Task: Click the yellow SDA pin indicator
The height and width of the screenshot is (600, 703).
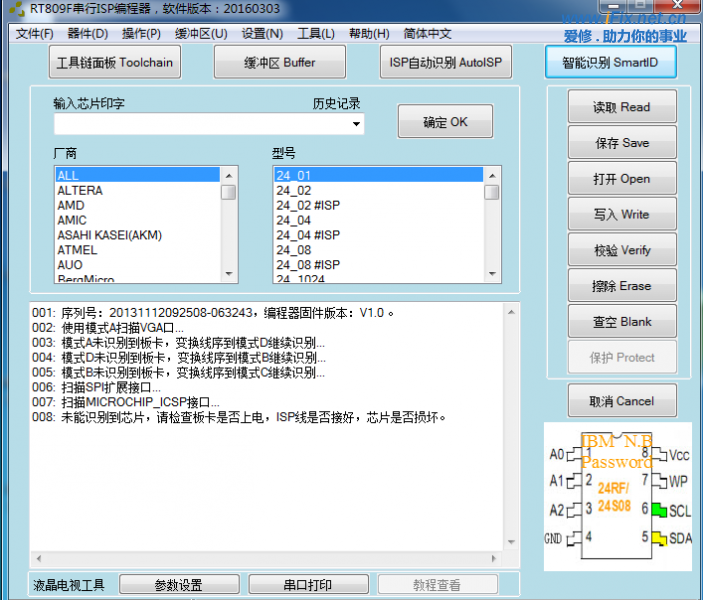Action: point(659,538)
